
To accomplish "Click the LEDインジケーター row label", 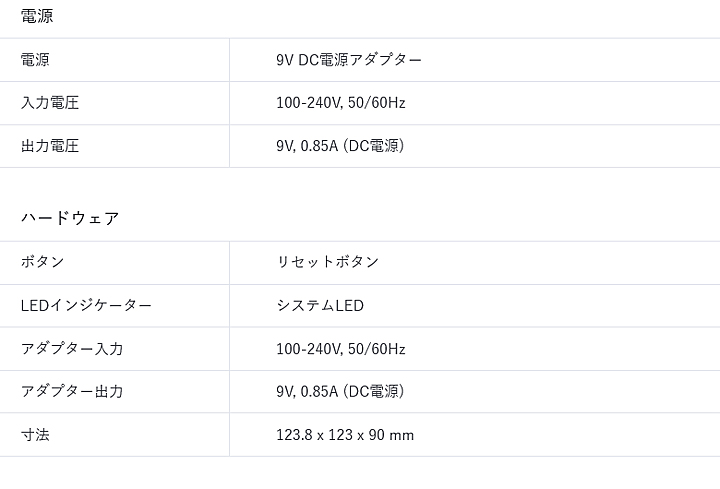I will pyautogui.click(x=86, y=305).
